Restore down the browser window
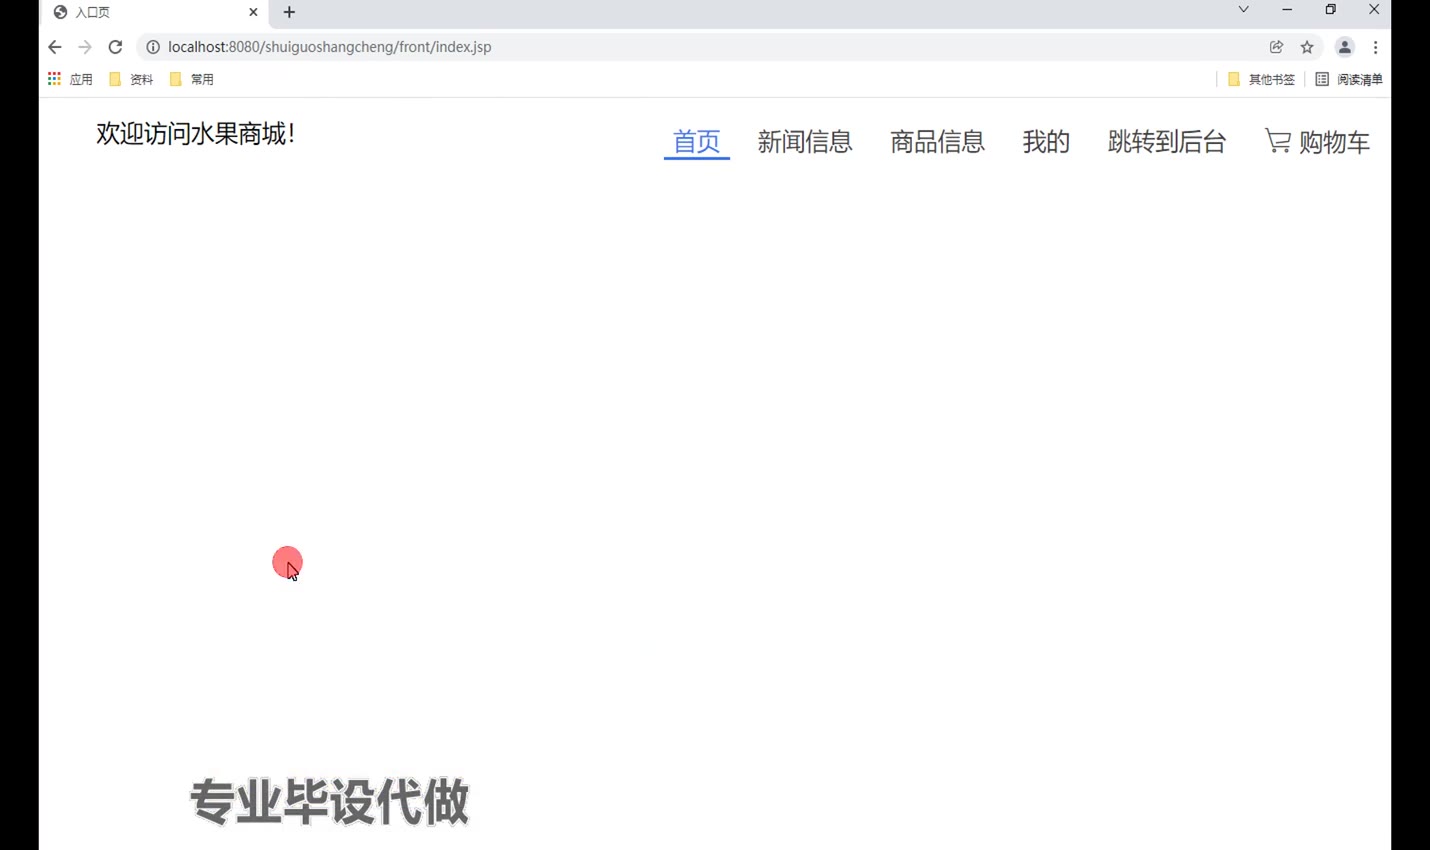The height and width of the screenshot is (850, 1430). (x=1330, y=10)
